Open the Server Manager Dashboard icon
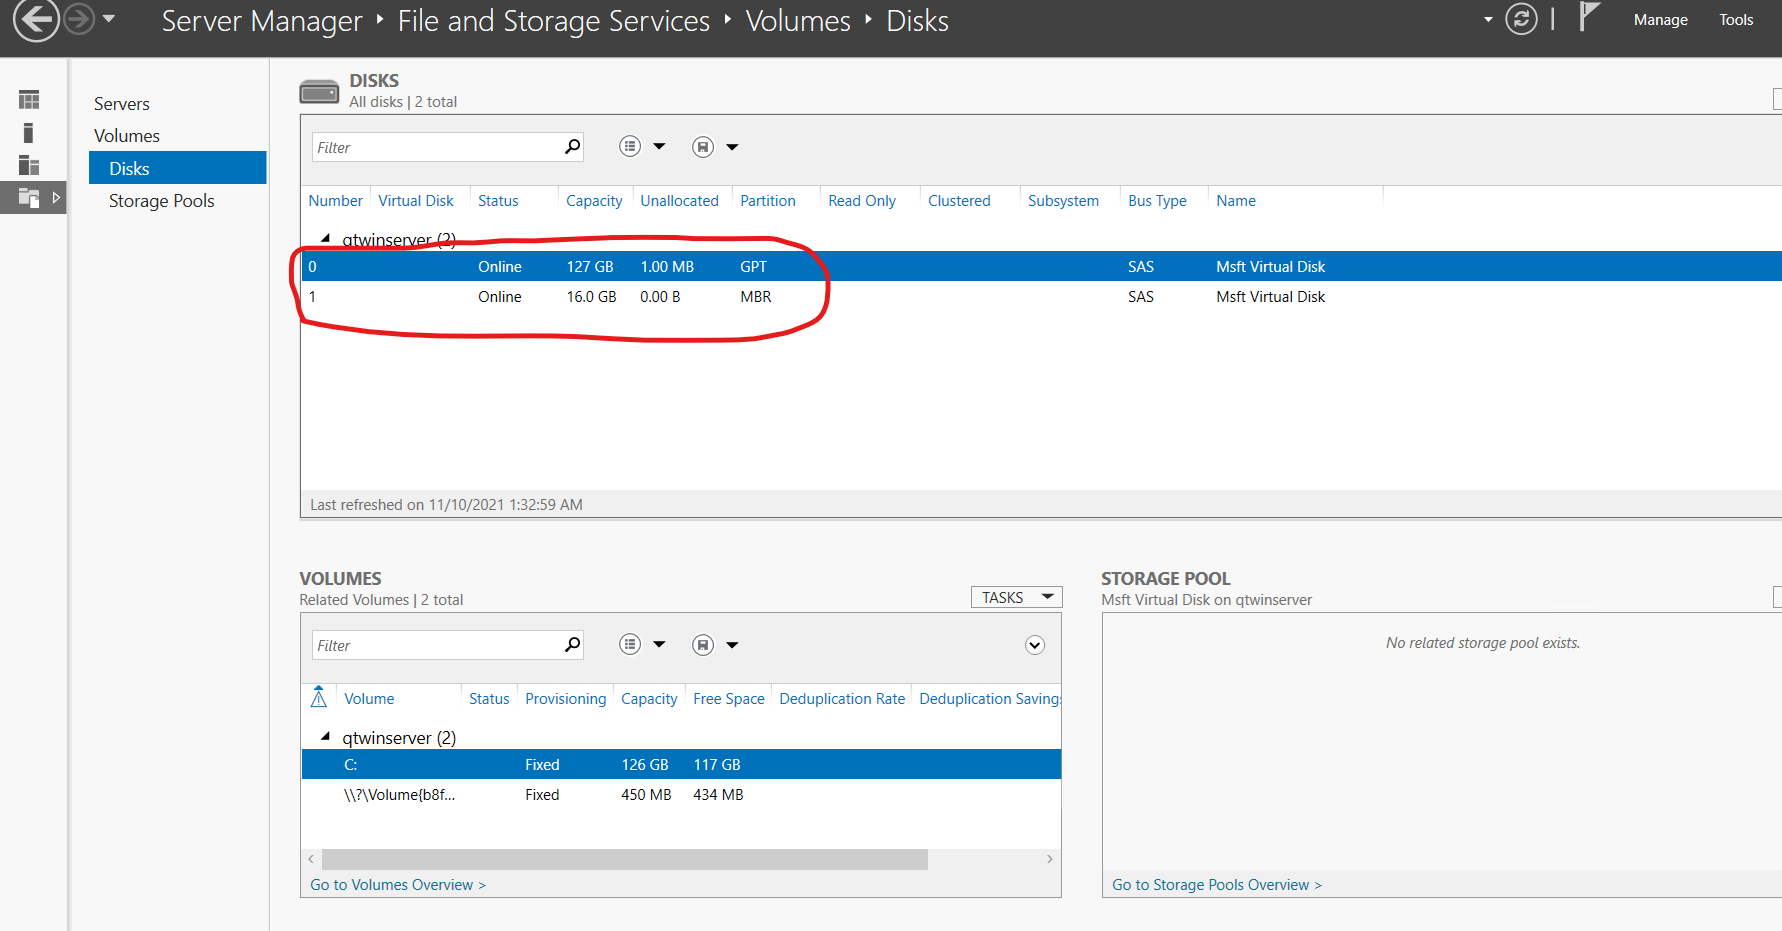The height and width of the screenshot is (931, 1782). tap(28, 99)
